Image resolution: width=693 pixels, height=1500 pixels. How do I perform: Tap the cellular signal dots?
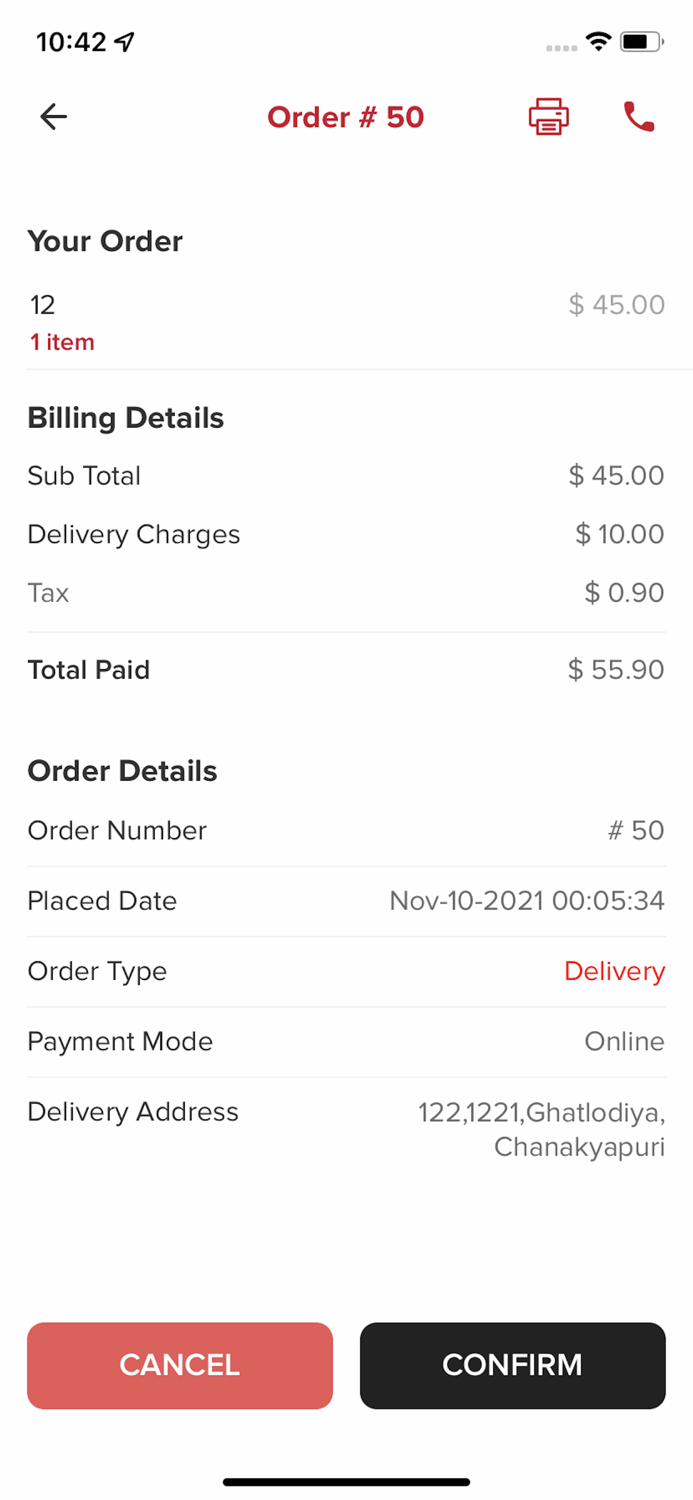coord(561,47)
